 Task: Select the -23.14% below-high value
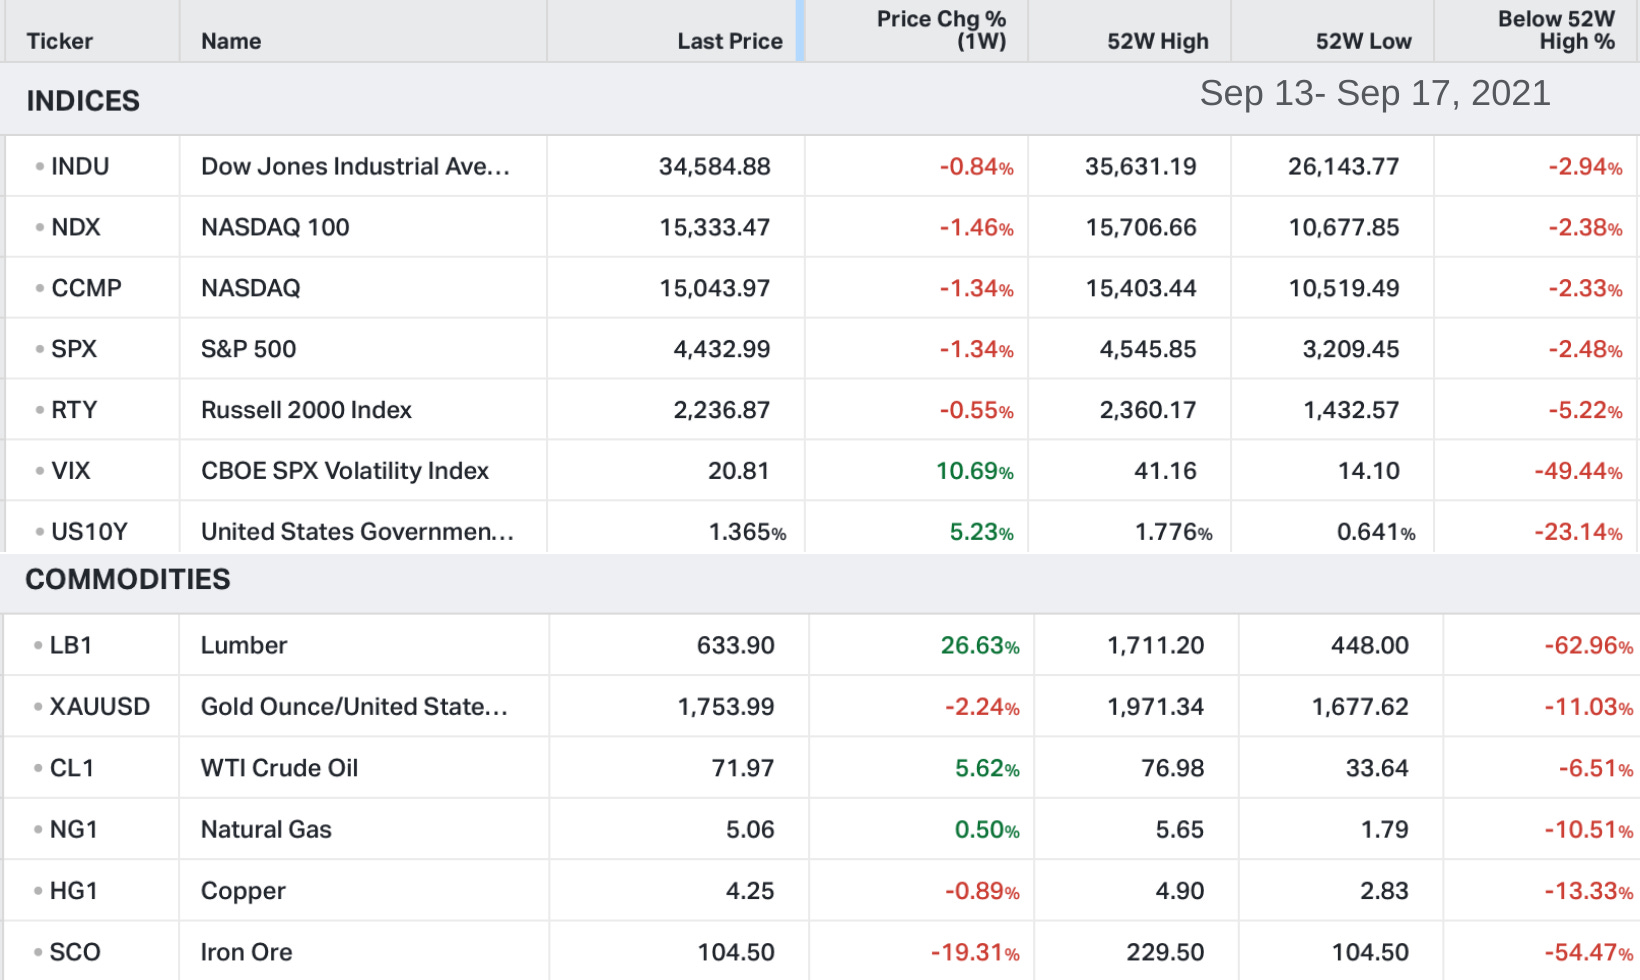[x=1578, y=532]
